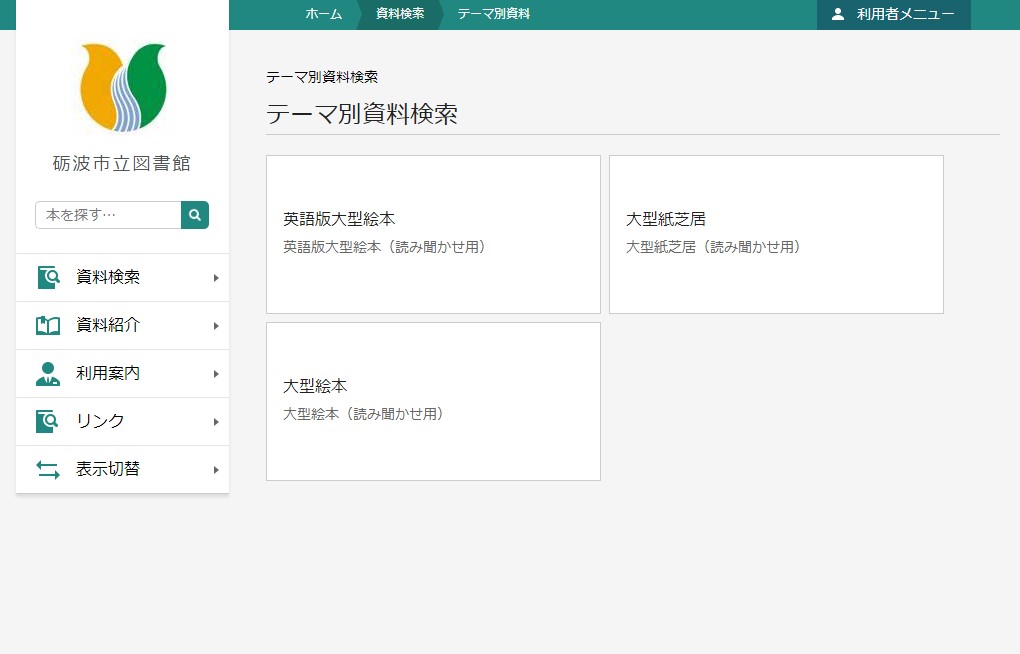Expand the 表示切替 submenu arrow
Viewport: 1020px width, 654px height.
point(216,470)
